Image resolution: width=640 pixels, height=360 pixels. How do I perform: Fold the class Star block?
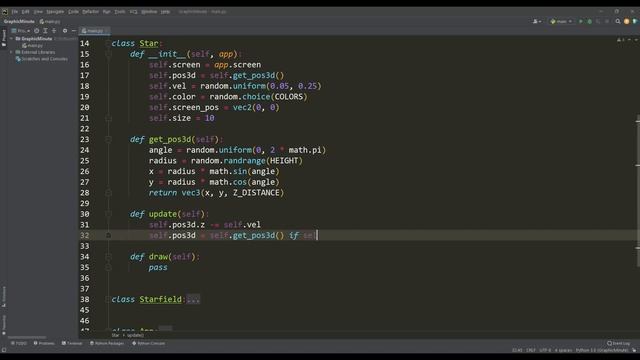pyautogui.click(x=108, y=43)
